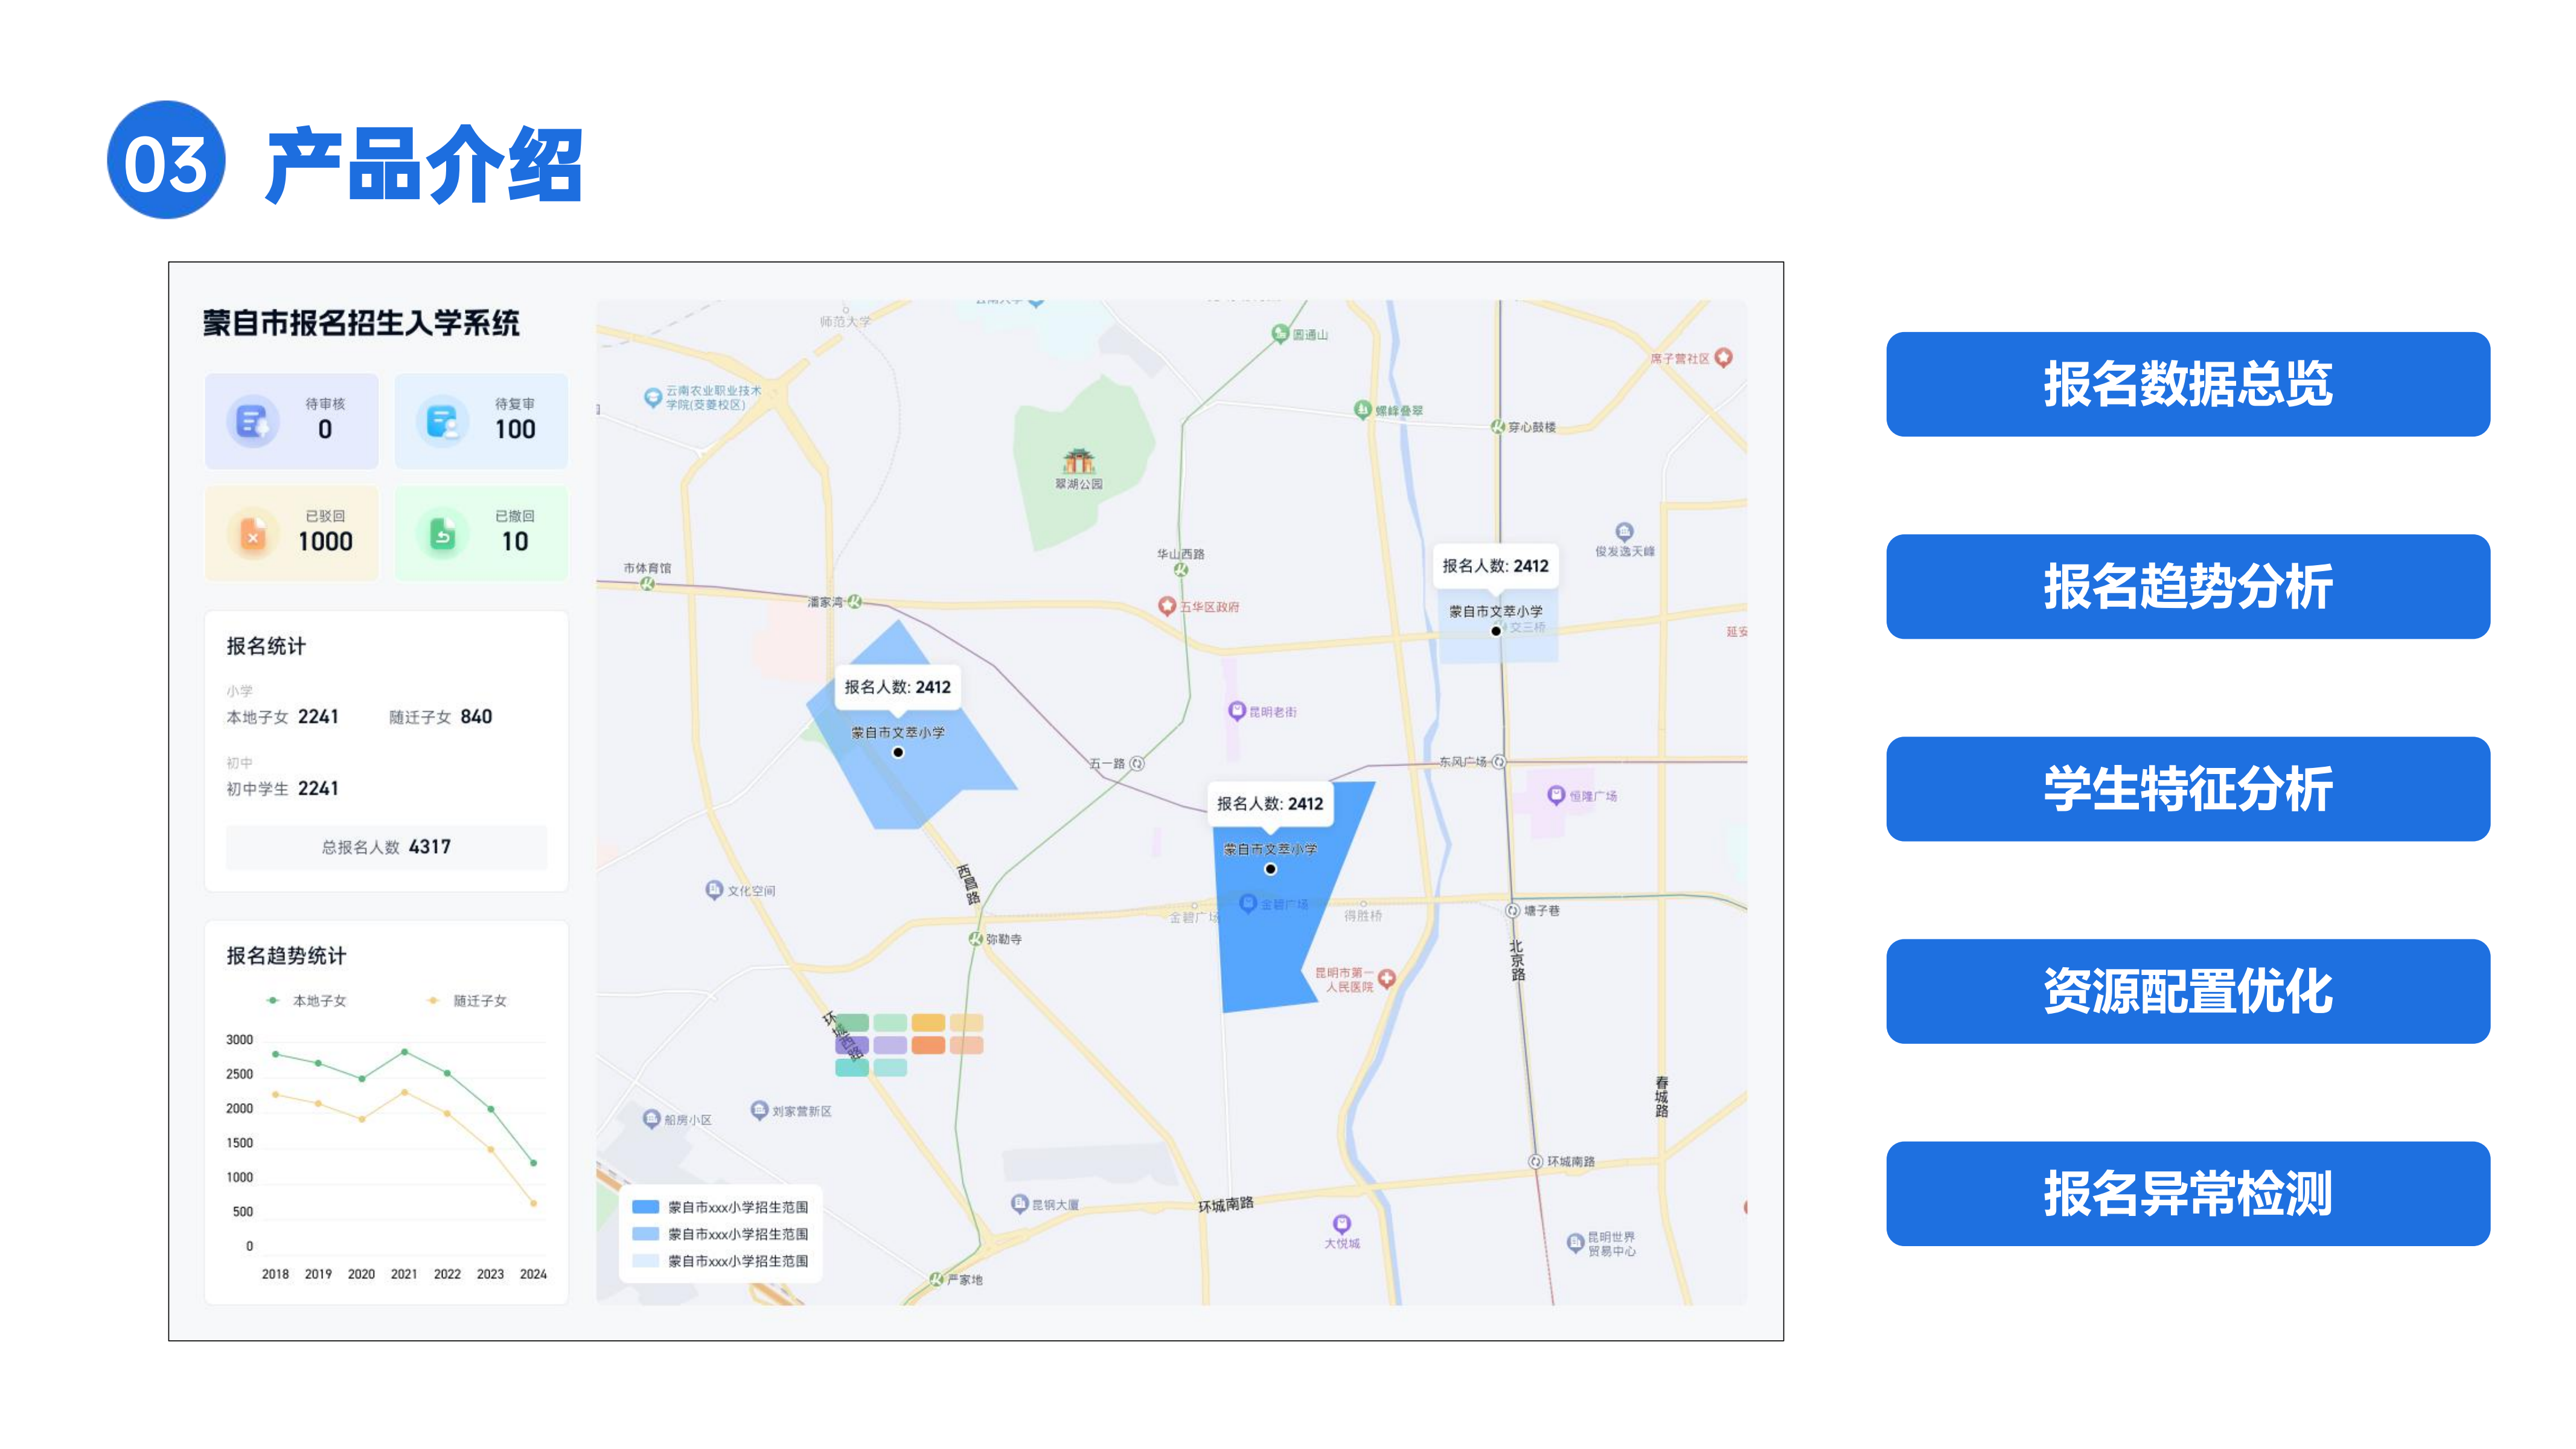
Task: Click the 已驳回 rejected icon
Action: point(252,534)
